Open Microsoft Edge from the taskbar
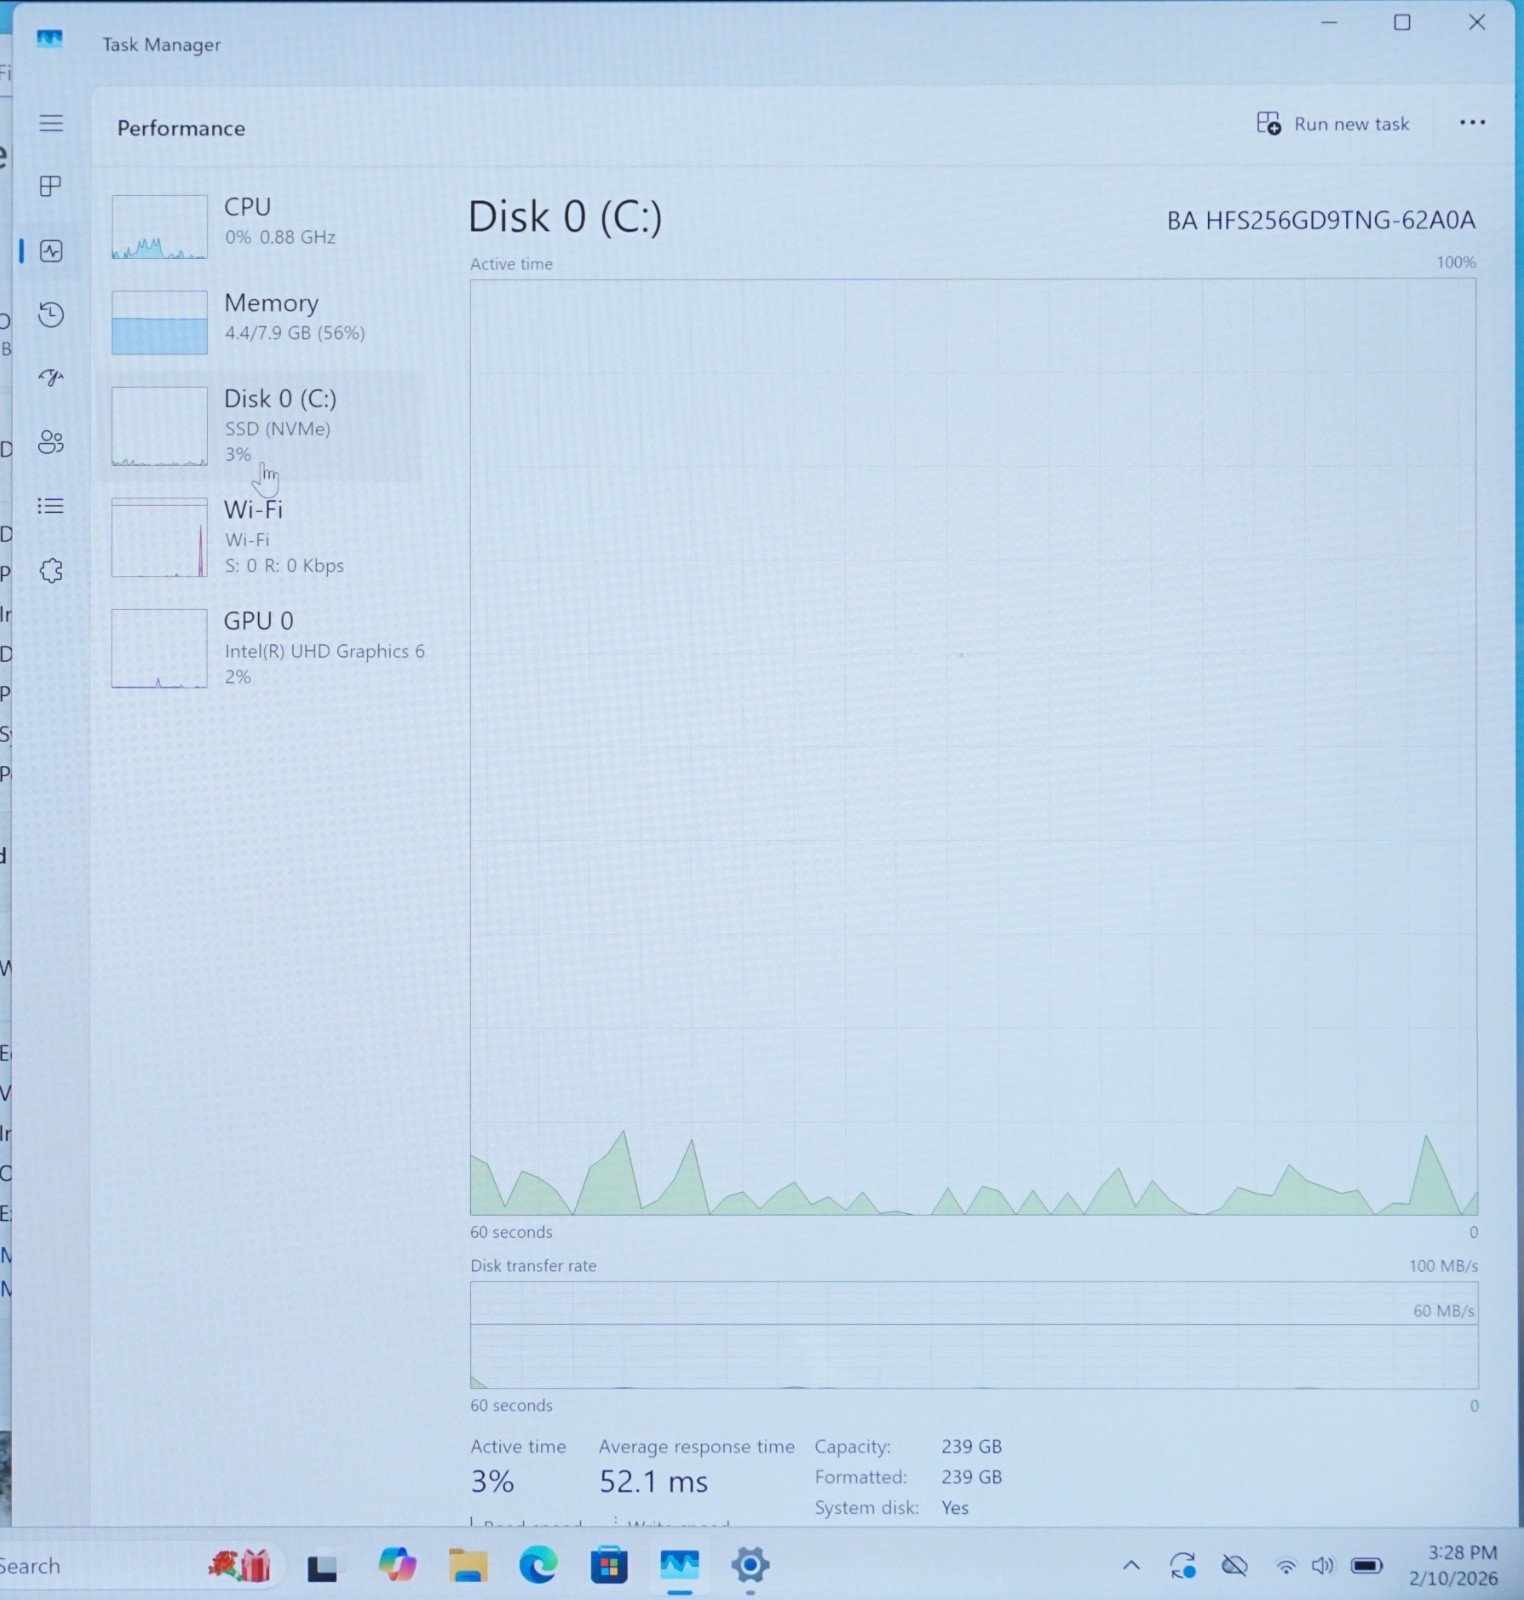 coord(538,1565)
